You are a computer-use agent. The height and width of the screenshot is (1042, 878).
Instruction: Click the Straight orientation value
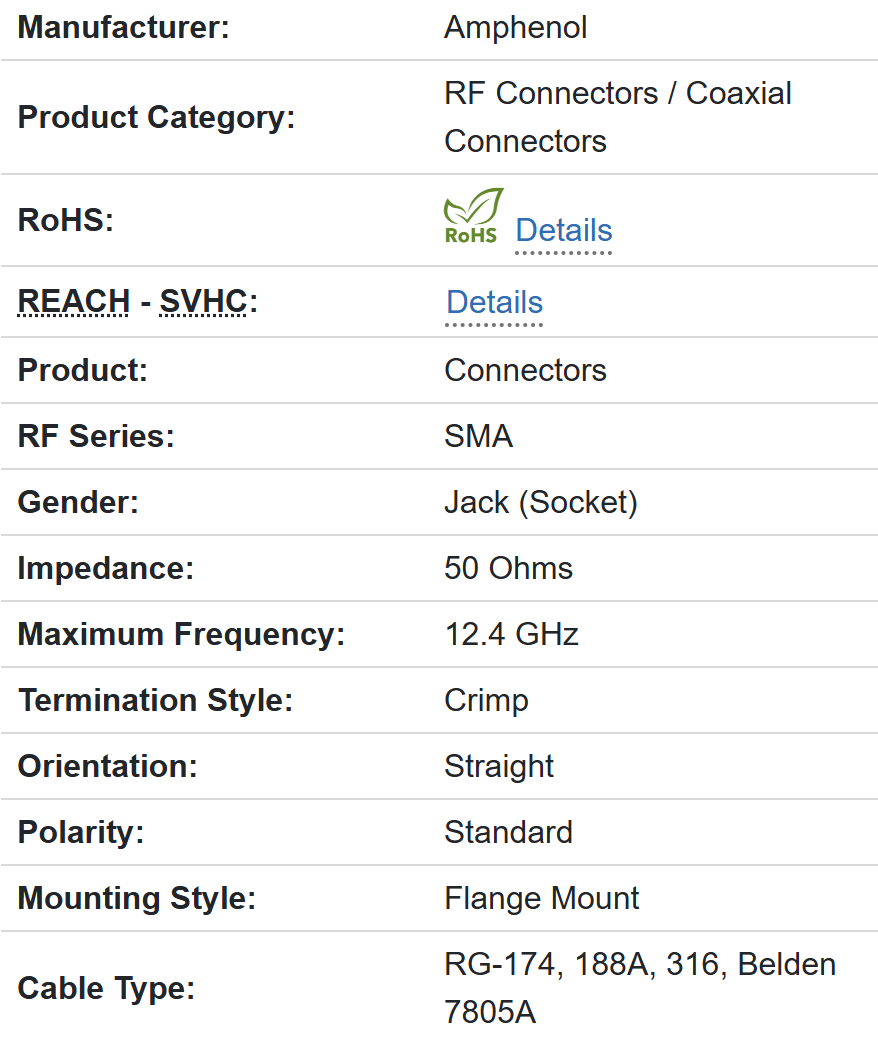(498, 766)
